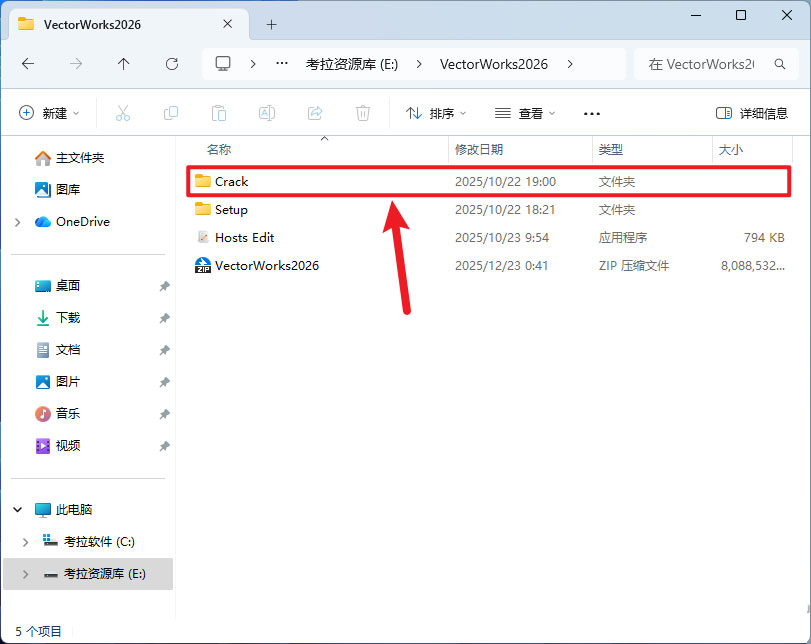Viewport: 811px width, 644px height.
Task: Open the 查看 (View) dropdown
Action: (x=524, y=113)
